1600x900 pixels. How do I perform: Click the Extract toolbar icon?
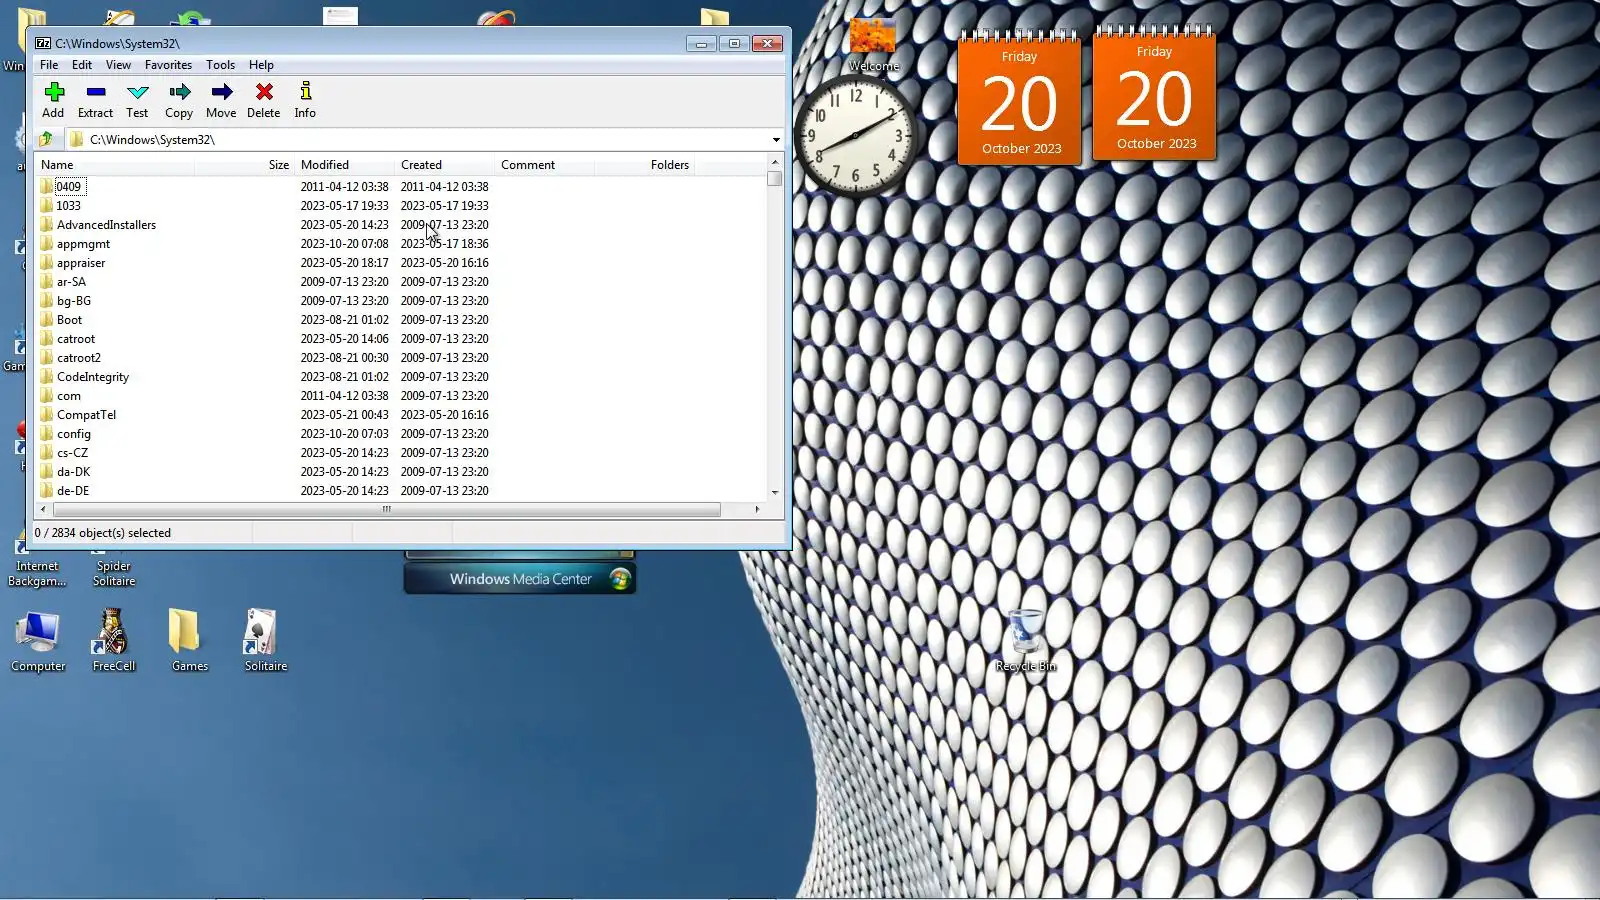(96, 100)
